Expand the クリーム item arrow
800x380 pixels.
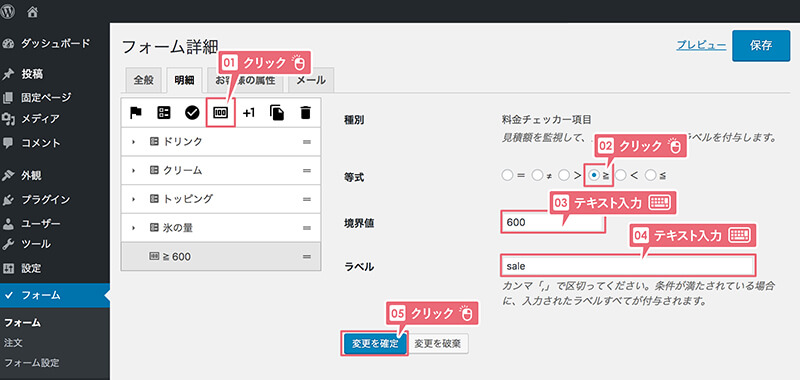pos(133,170)
